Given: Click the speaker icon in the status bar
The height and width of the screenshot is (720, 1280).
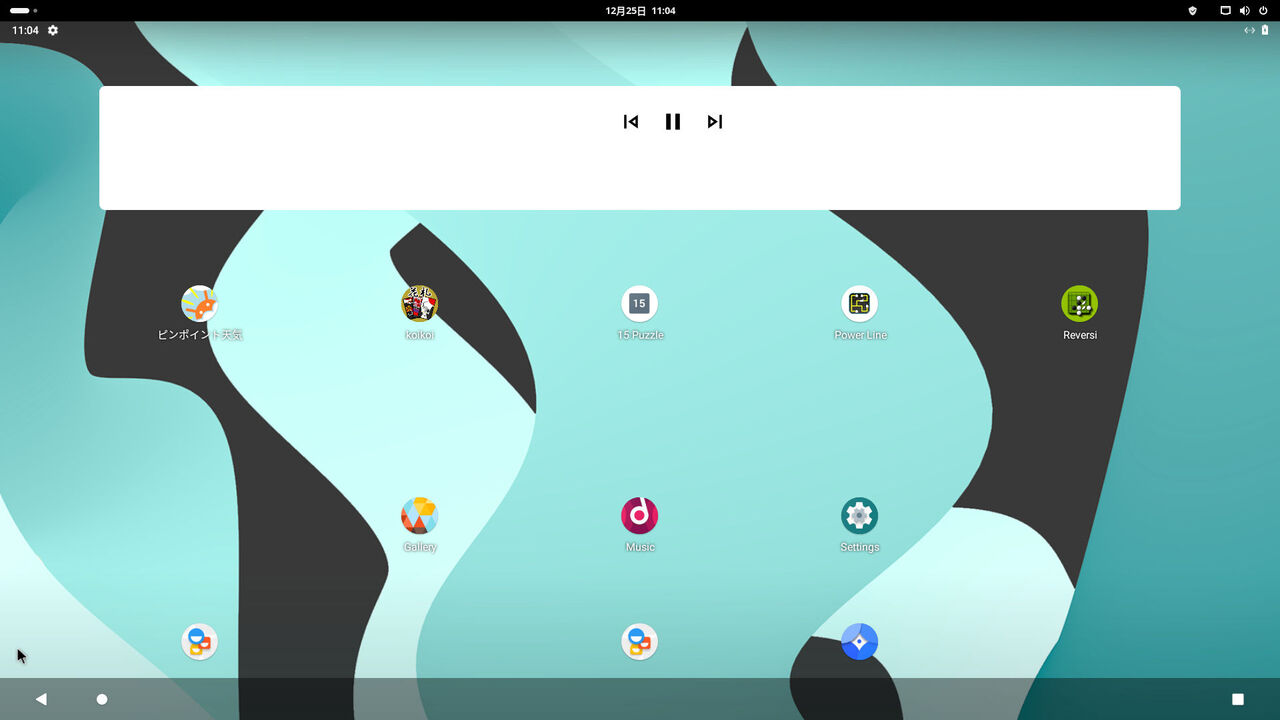Looking at the screenshot, I should pos(1243,10).
